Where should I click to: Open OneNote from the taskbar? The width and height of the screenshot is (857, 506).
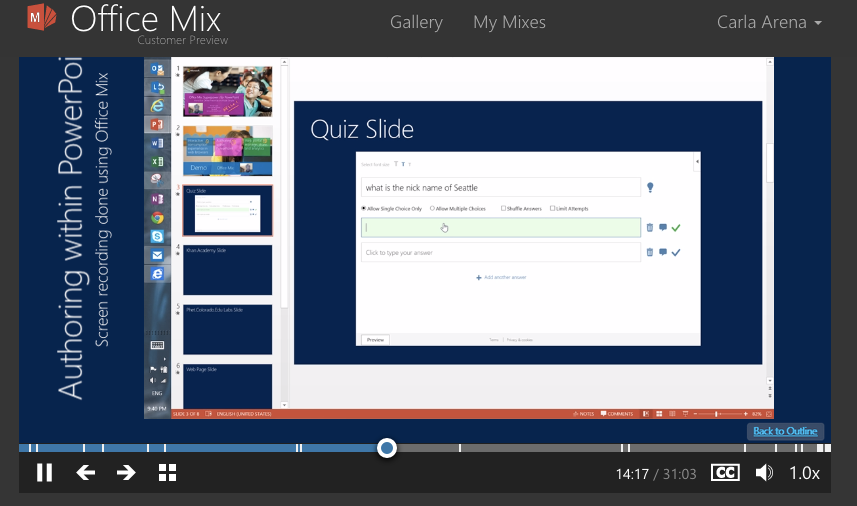(157, 199)
